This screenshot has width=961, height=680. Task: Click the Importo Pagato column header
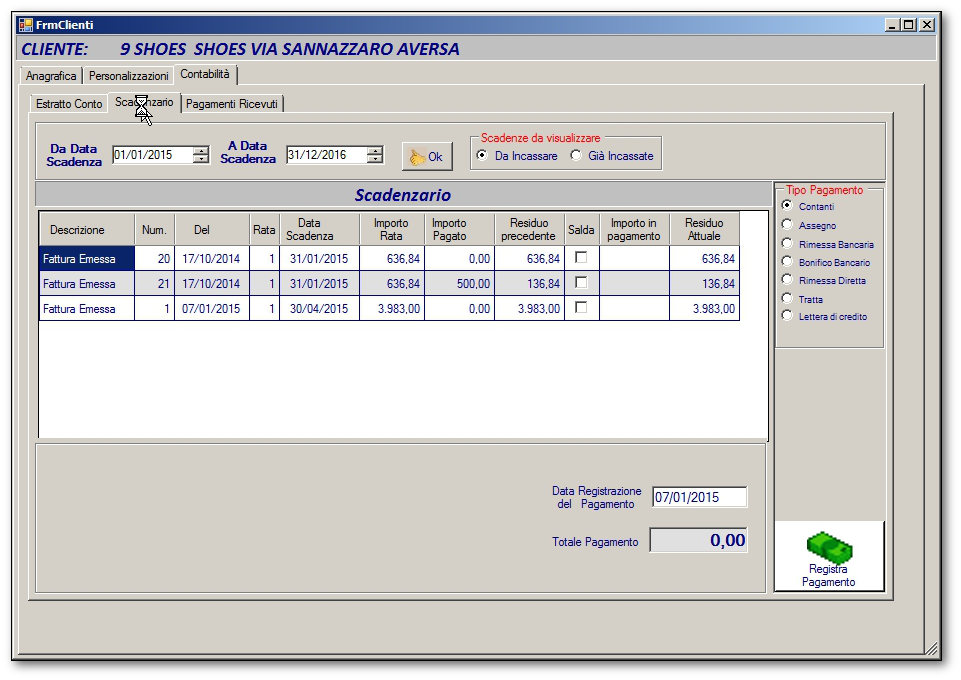(460, 230)
